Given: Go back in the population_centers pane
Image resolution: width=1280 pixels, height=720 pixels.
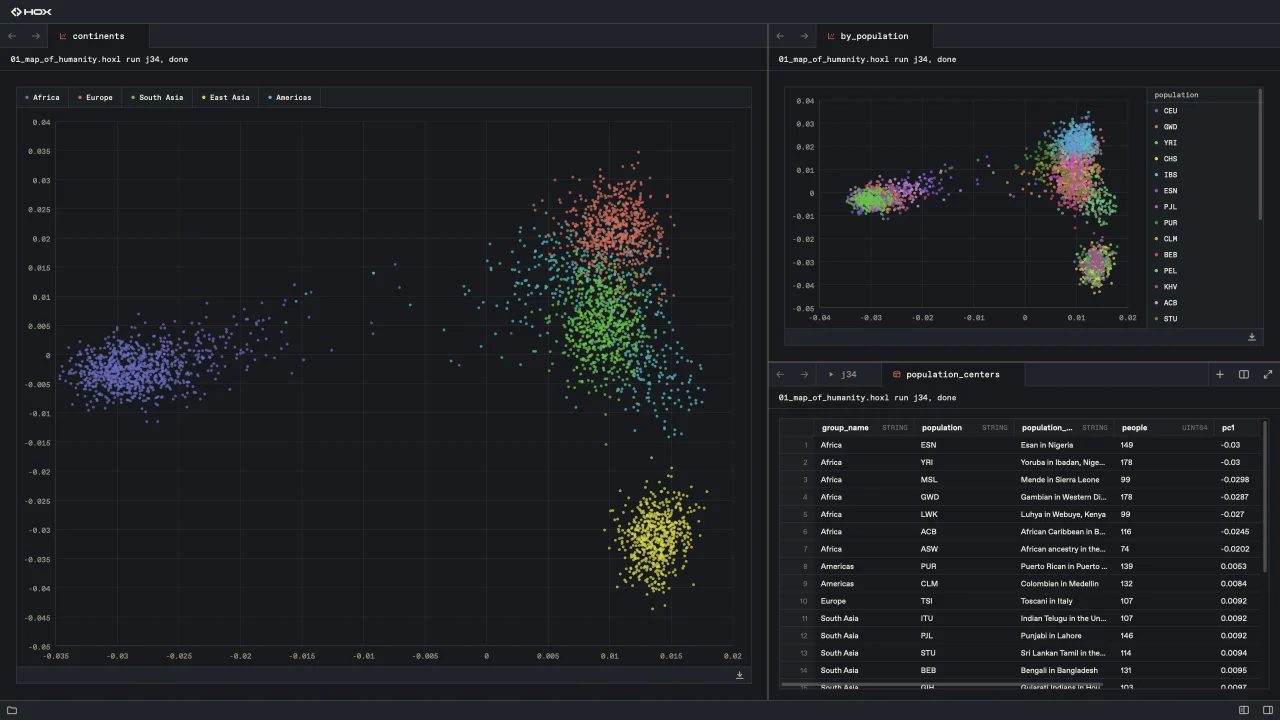Looking at the screenshot, I should tap(780, 374).
